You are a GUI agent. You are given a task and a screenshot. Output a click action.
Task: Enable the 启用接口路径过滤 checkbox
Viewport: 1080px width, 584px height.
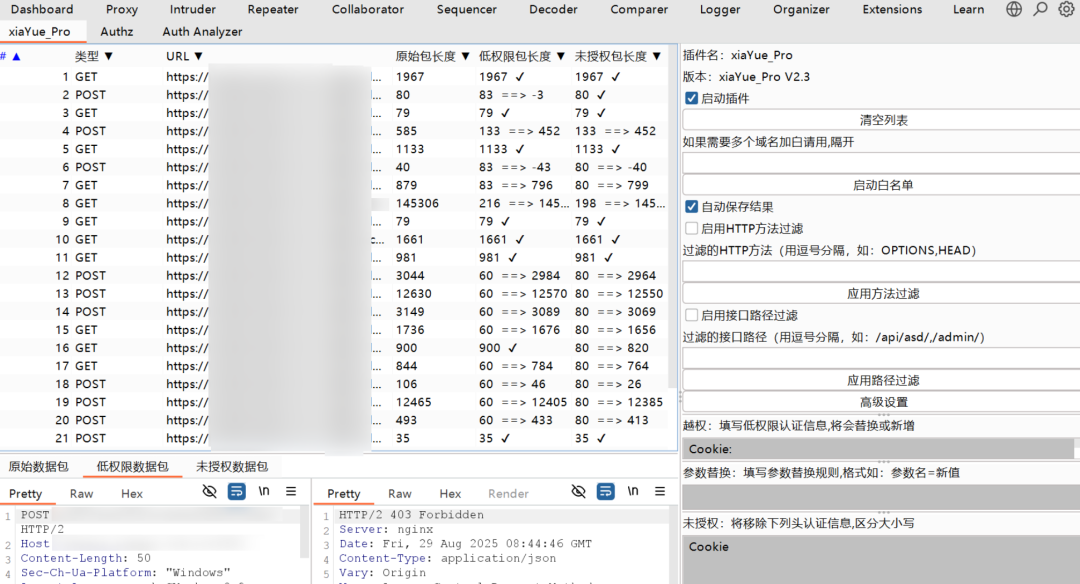(x=692, y=315)
